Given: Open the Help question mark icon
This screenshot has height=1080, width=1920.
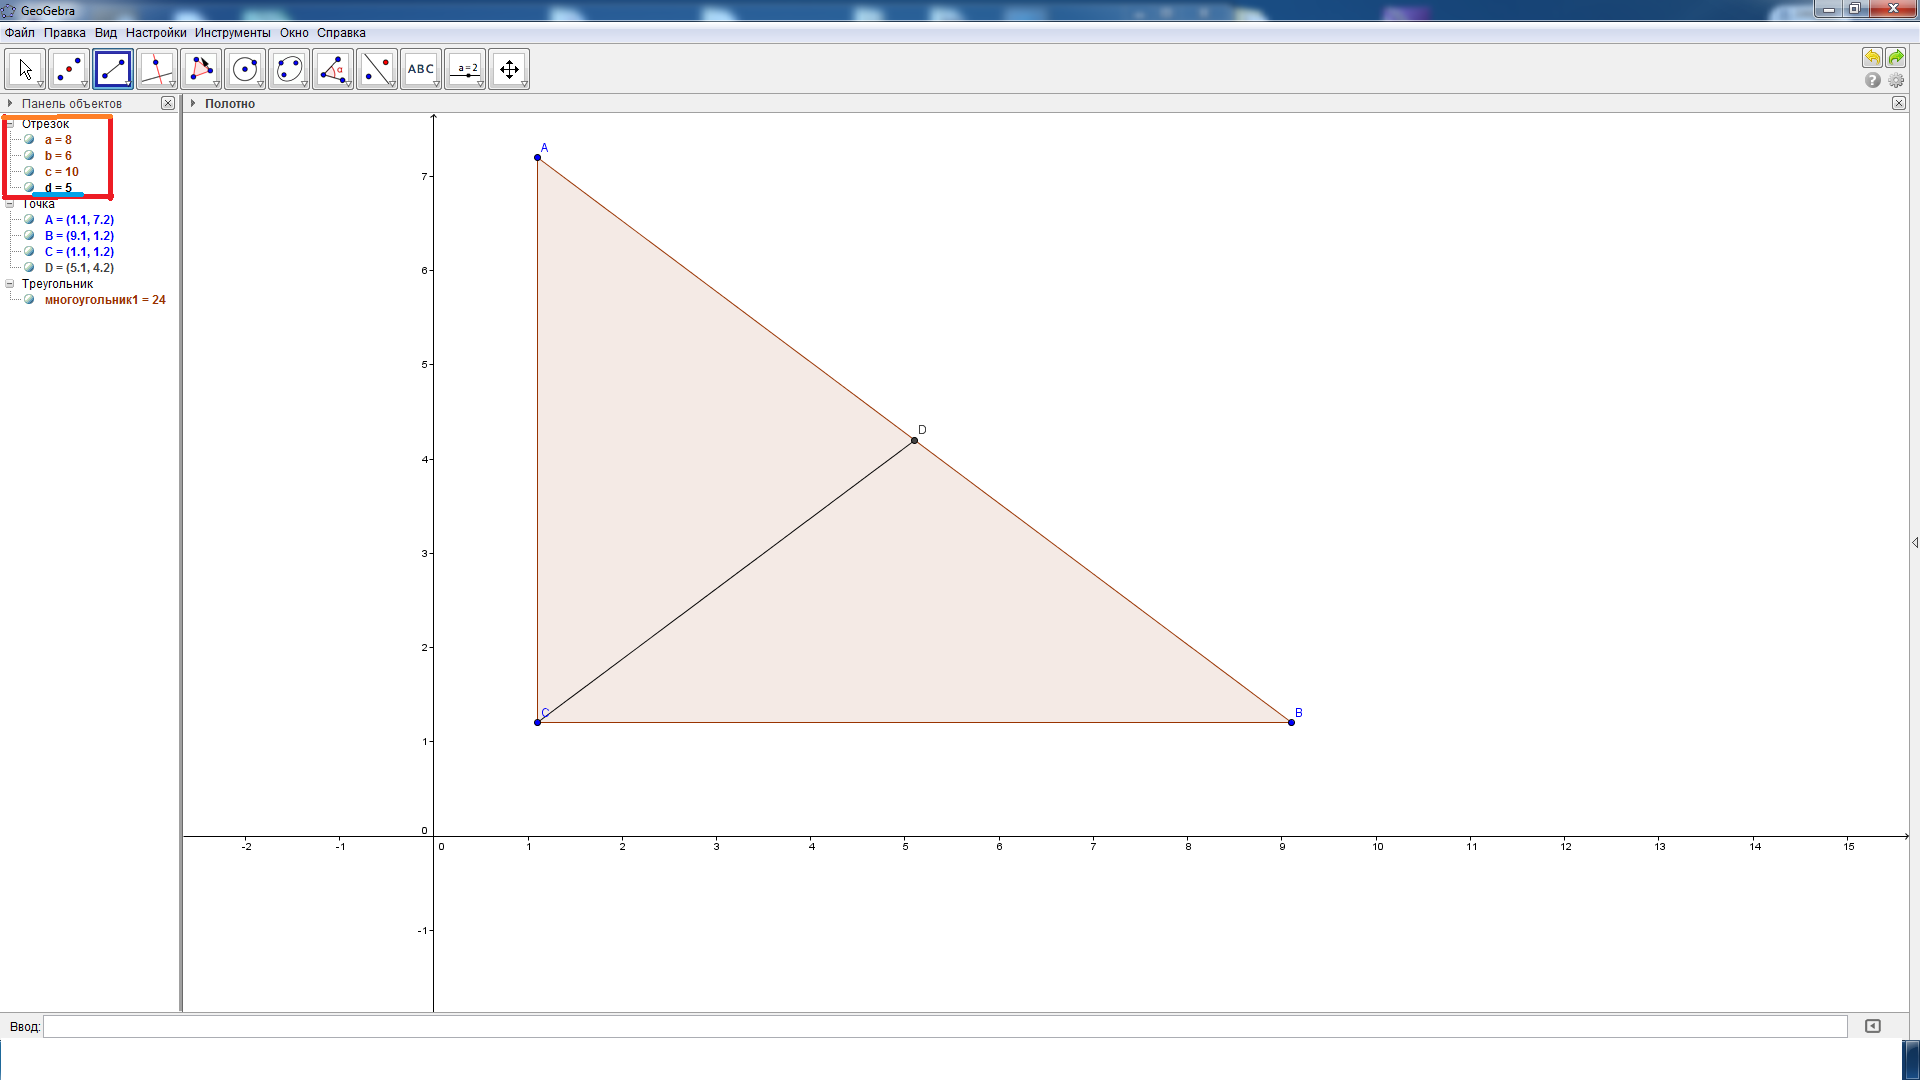Looking at the screenshot, I should tap(1873, 80).
